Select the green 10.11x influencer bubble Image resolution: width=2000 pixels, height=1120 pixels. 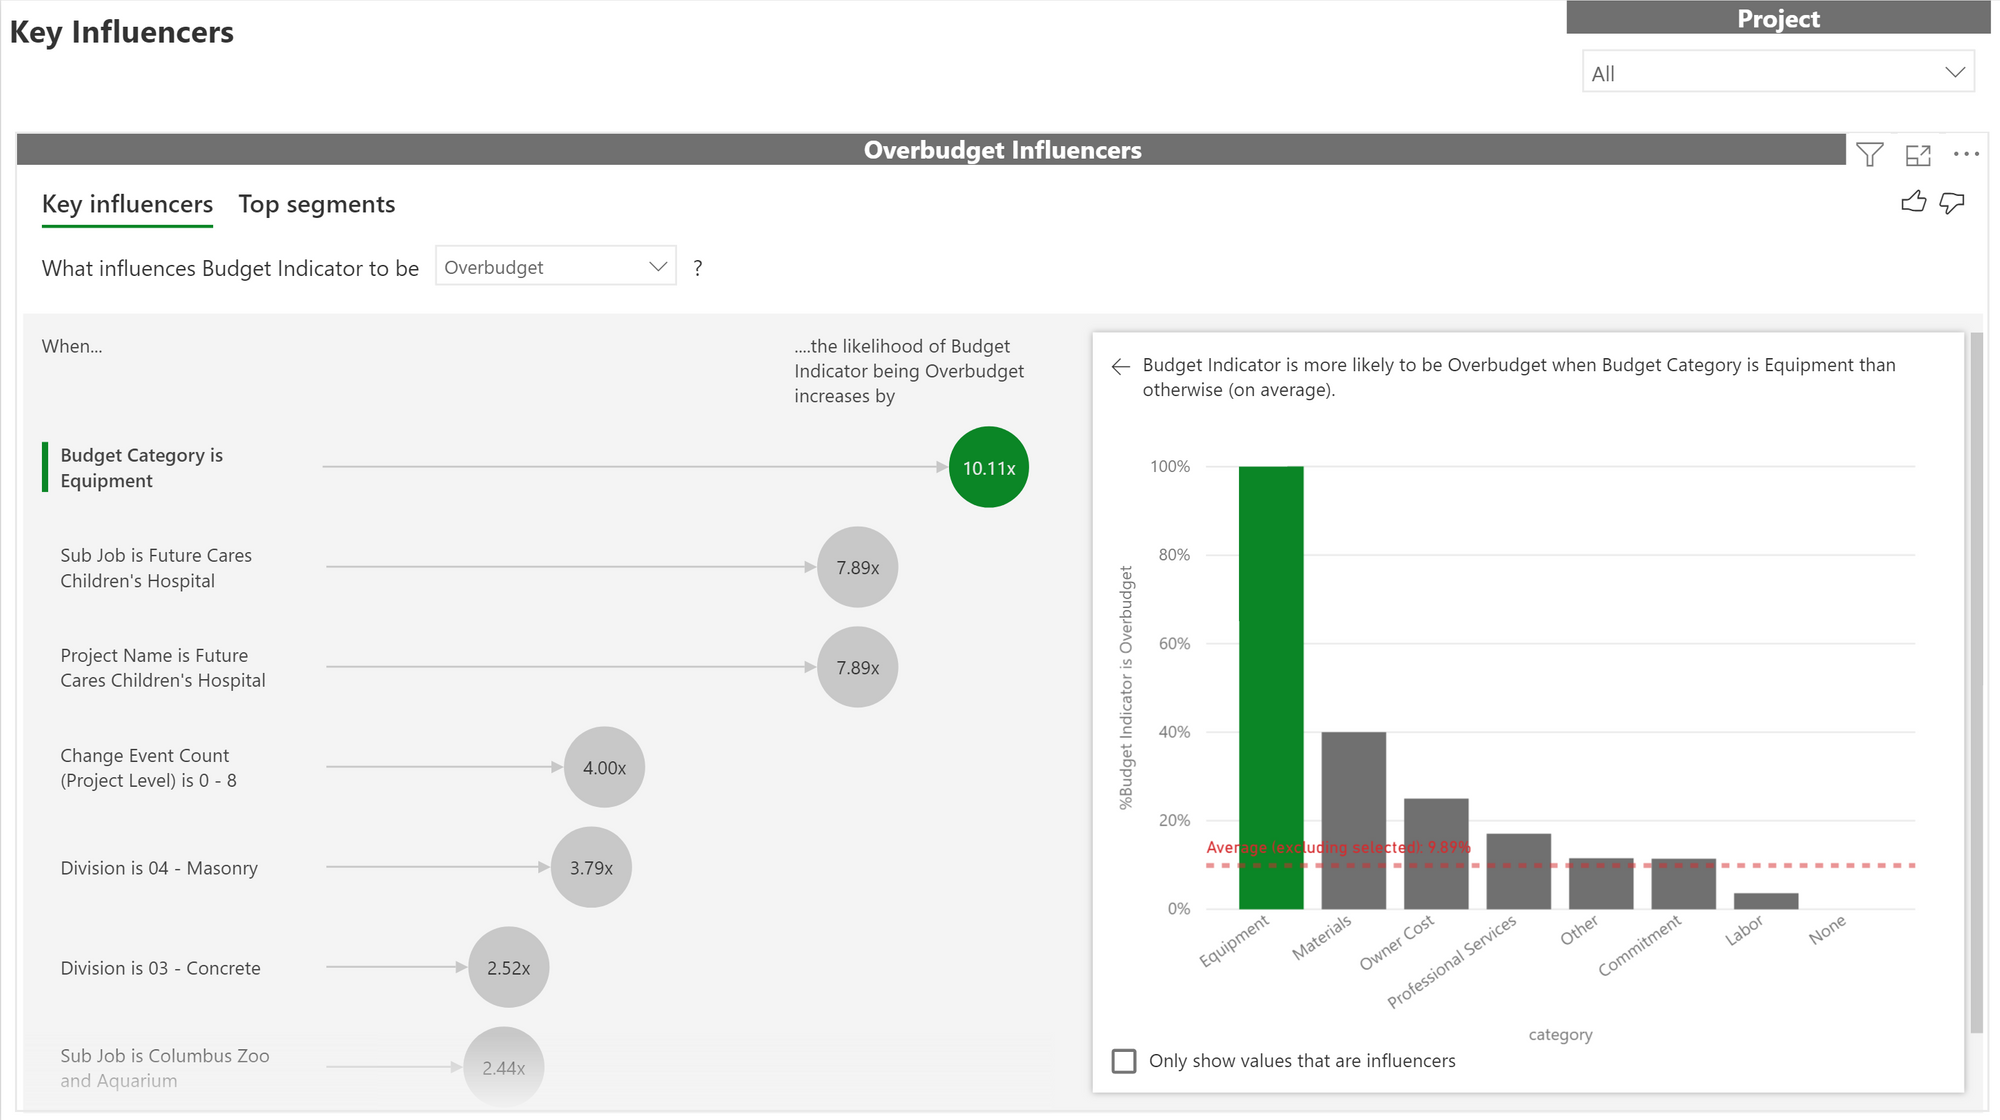988,467
